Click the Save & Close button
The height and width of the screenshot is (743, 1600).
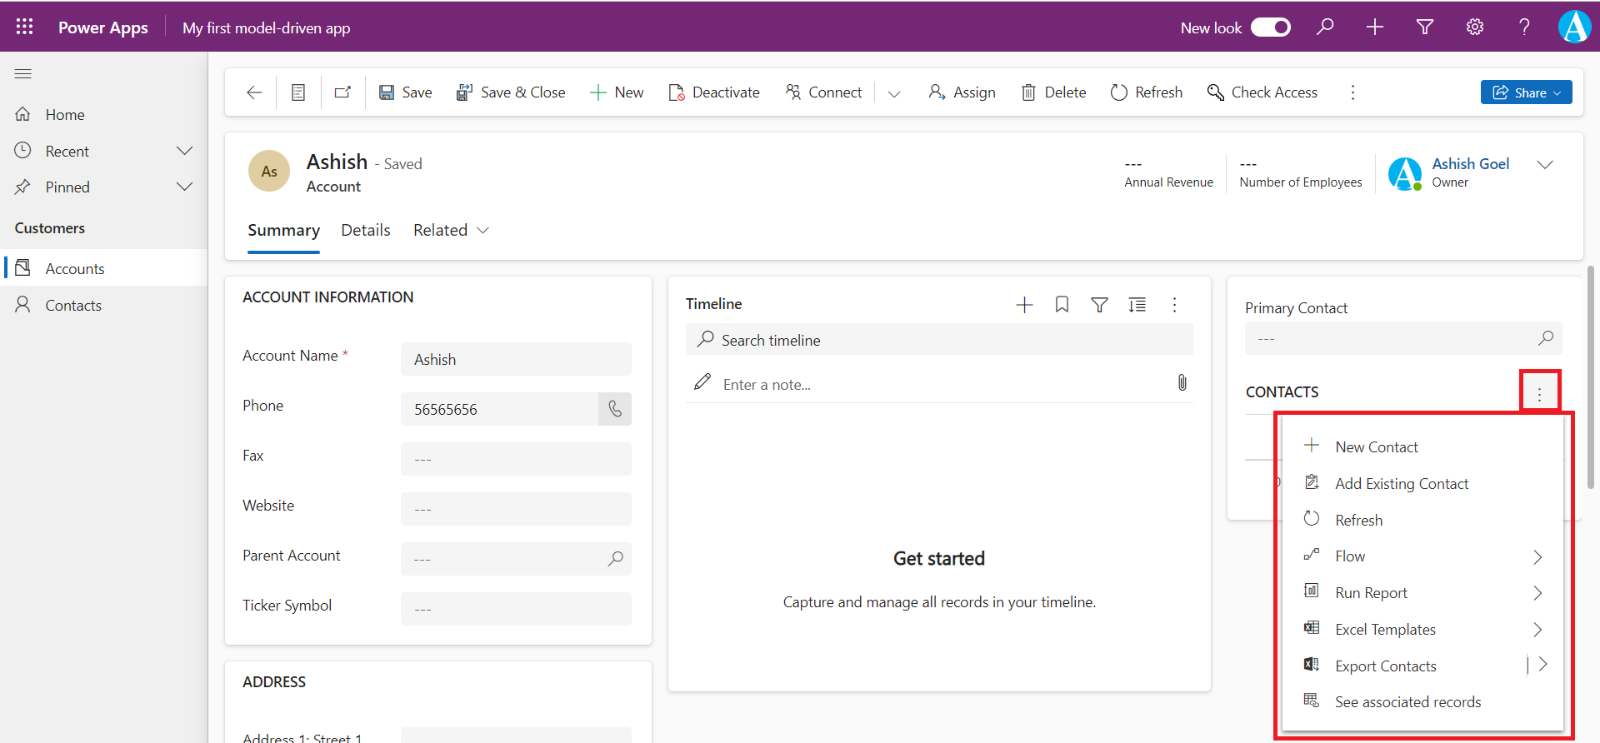(x=511, y=92)
